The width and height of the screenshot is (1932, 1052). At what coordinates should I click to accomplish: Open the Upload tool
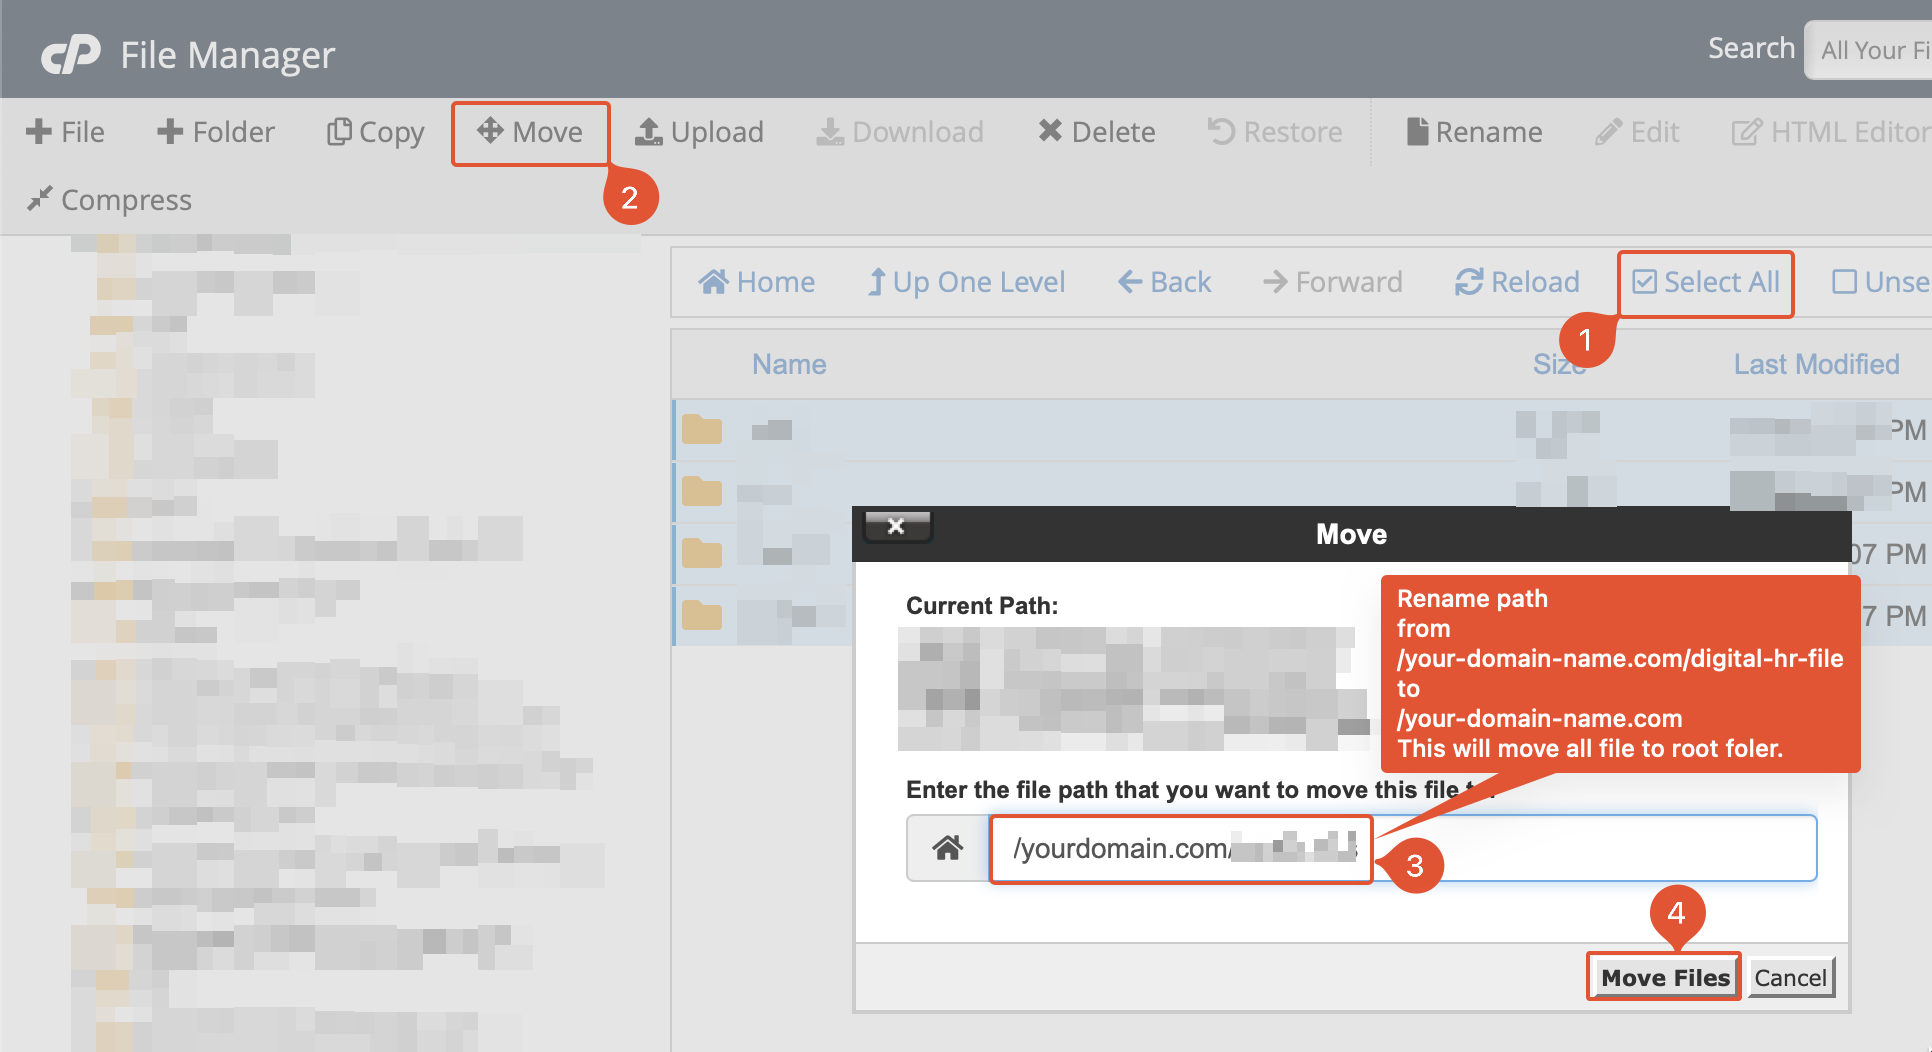click(700, 132)
